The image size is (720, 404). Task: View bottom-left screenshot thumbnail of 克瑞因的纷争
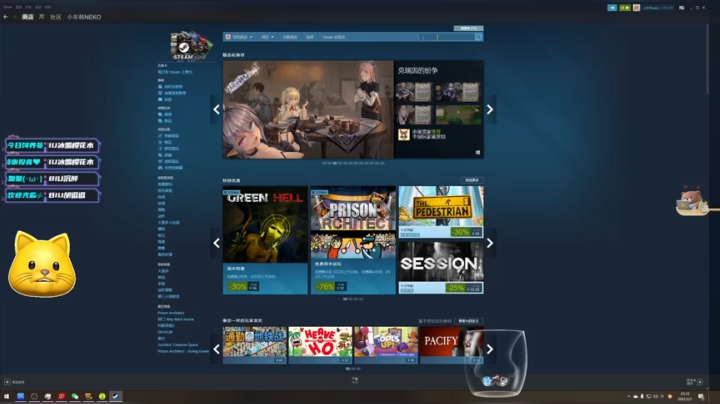pos(415,115)
